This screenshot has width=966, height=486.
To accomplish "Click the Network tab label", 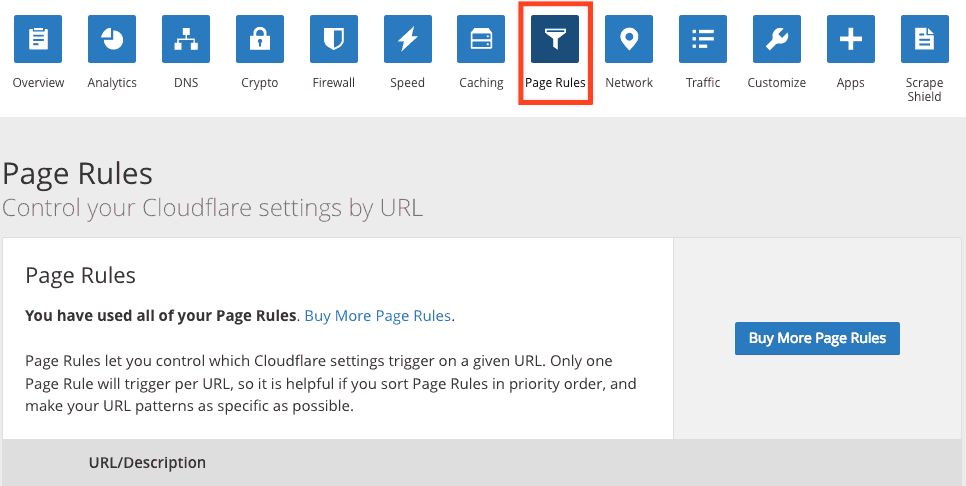I will [629, 83].
